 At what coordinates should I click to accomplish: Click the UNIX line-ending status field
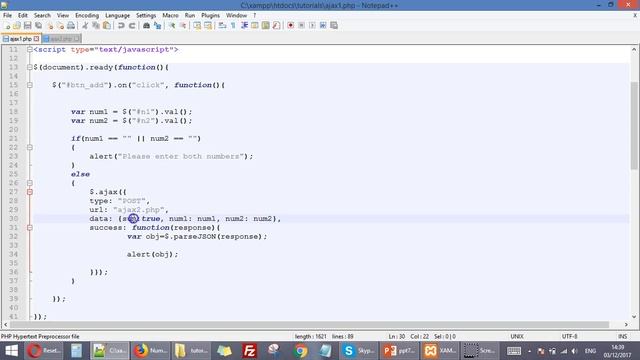pos(517,337)
